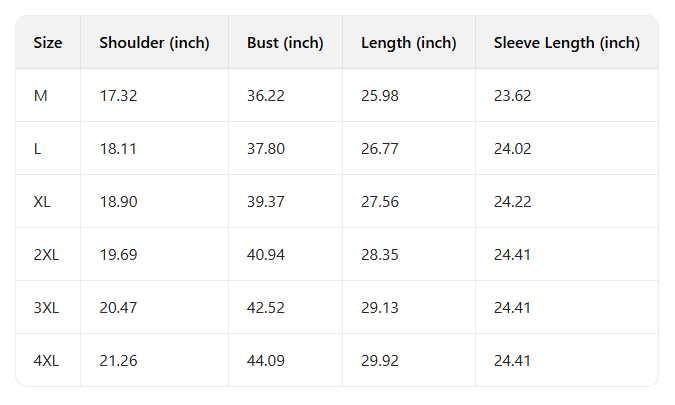675x405 pixels.
Task: Select the XL size cell
Action: click(43, 202)
